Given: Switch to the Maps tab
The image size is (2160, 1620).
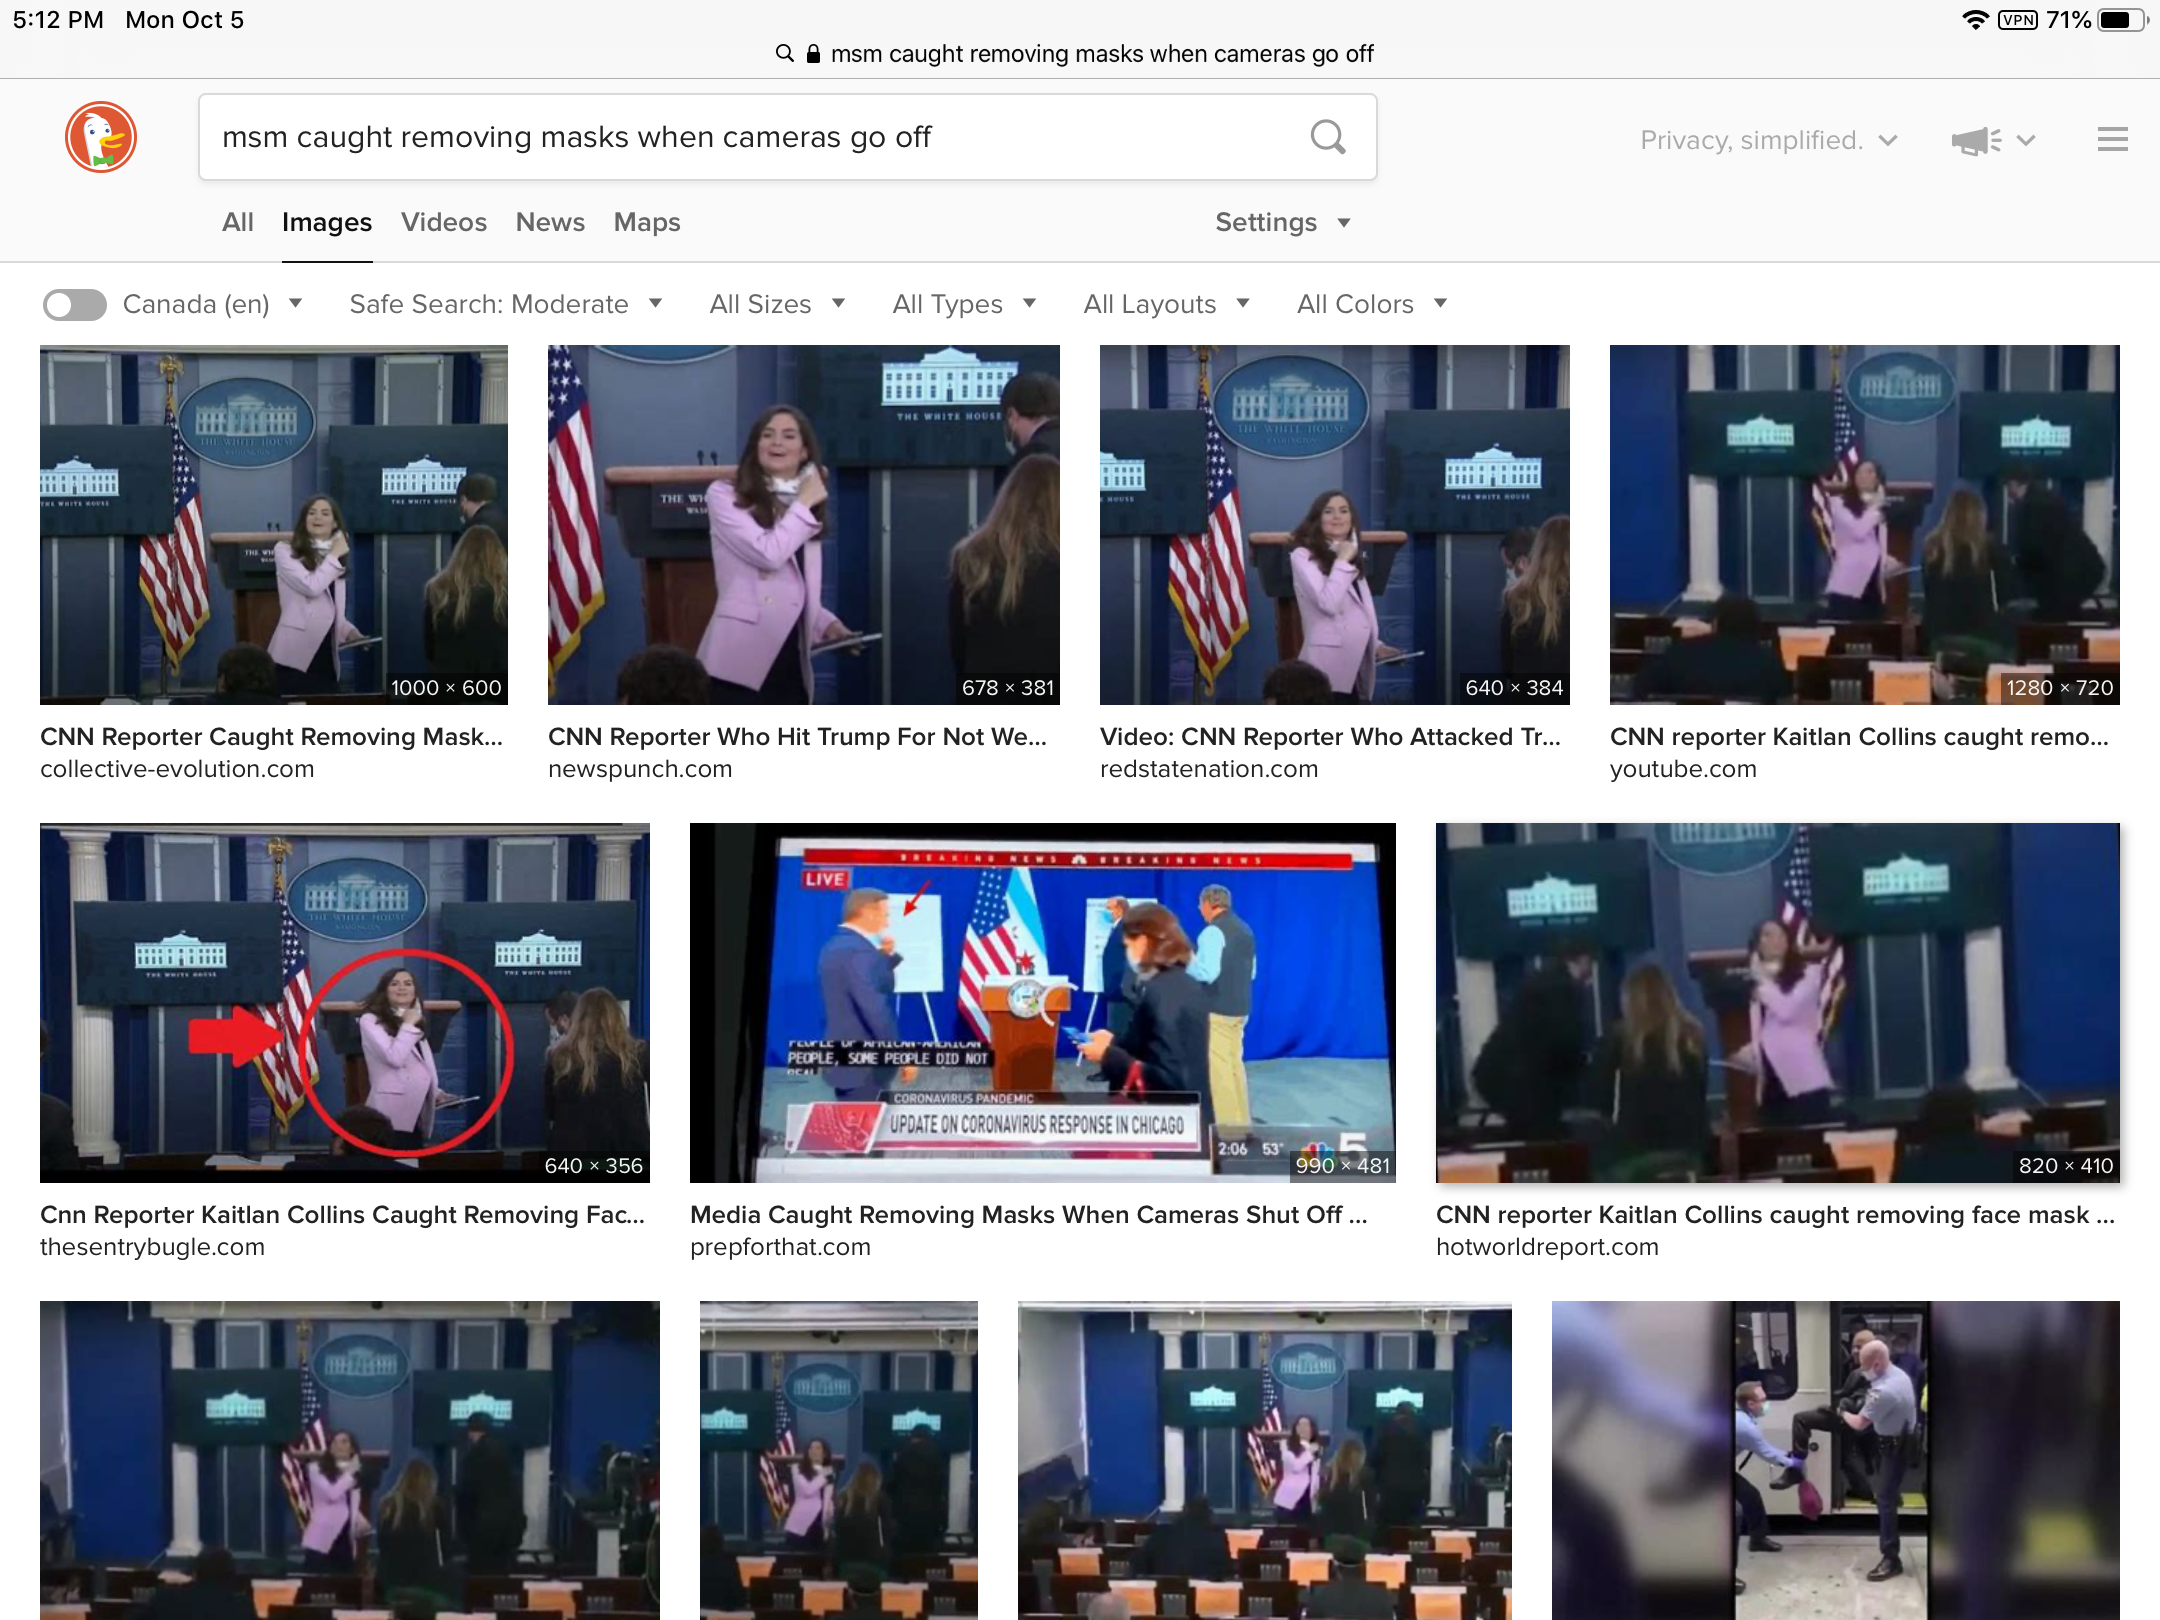Looking at the screenshot, I should (x=647, y=222).
